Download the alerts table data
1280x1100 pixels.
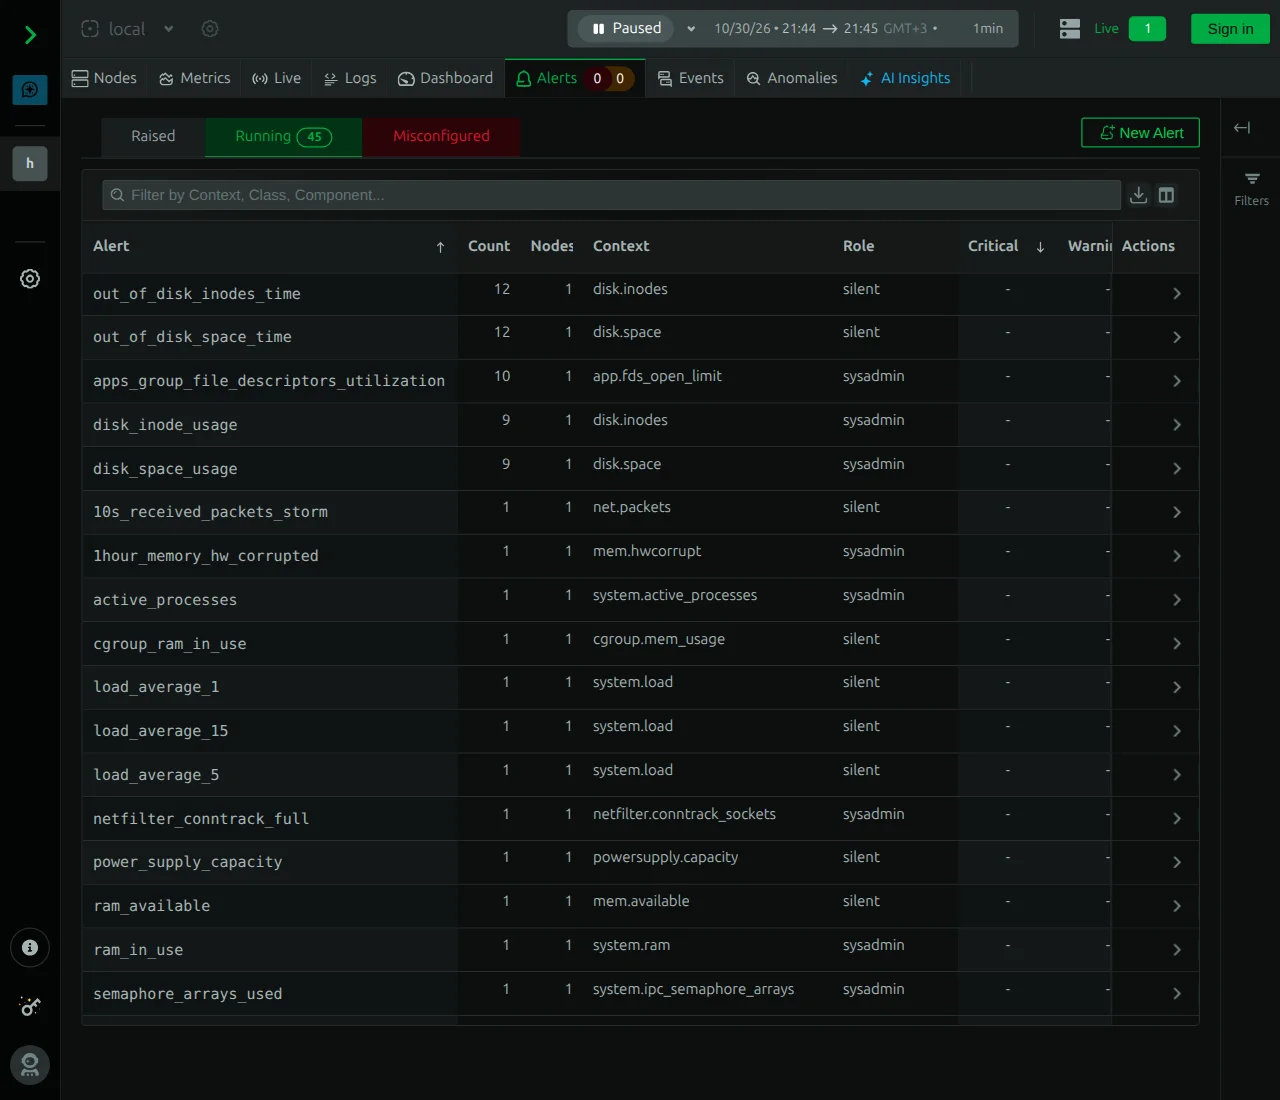1138,195
